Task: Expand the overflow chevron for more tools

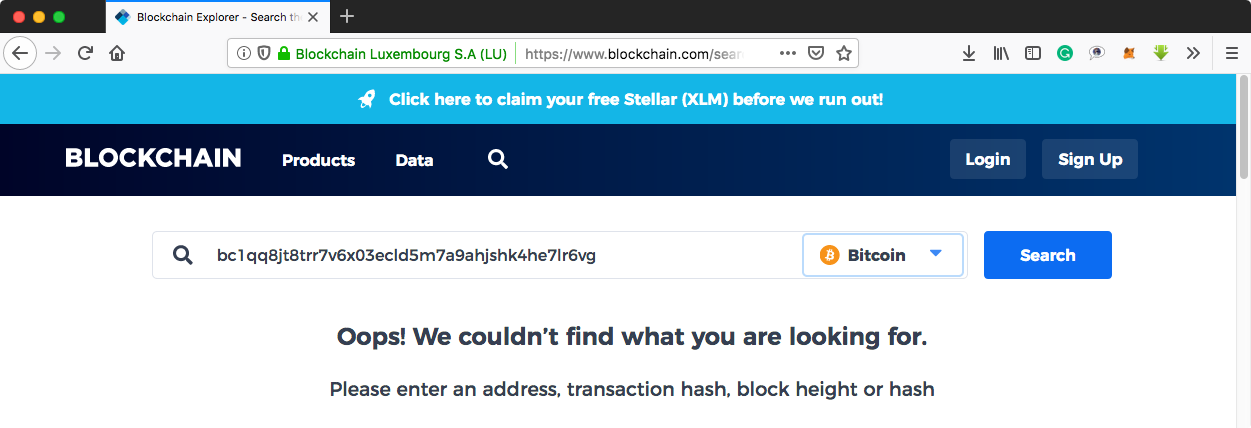Action: coord(1193,53)
